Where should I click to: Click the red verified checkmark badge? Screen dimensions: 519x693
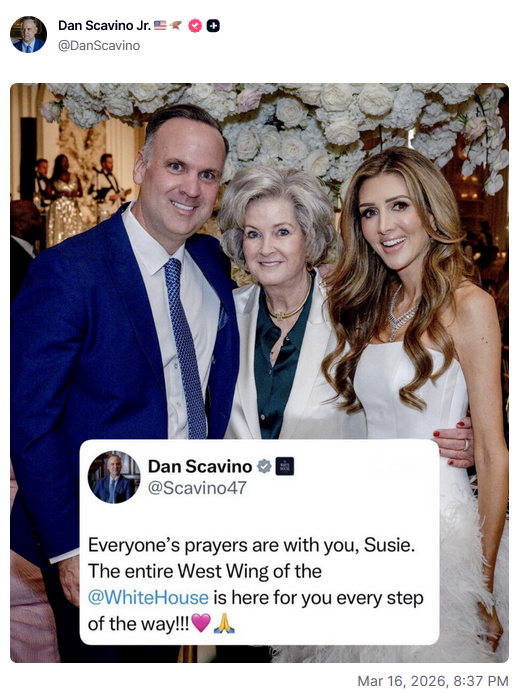(195, 26)
